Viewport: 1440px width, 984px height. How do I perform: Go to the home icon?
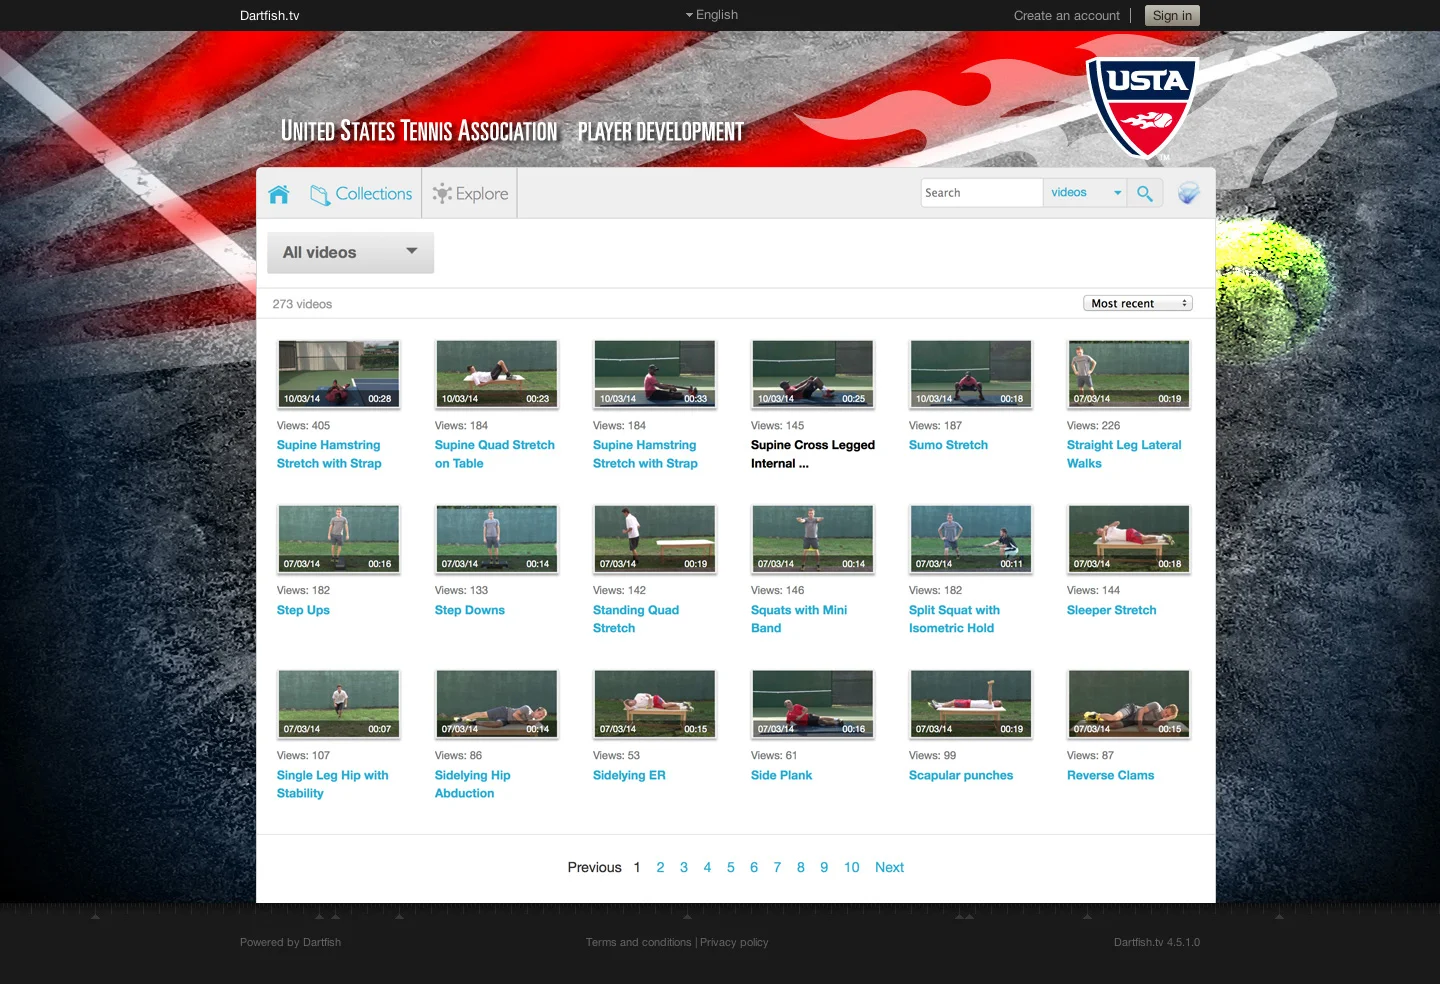[x=279, y=194]
